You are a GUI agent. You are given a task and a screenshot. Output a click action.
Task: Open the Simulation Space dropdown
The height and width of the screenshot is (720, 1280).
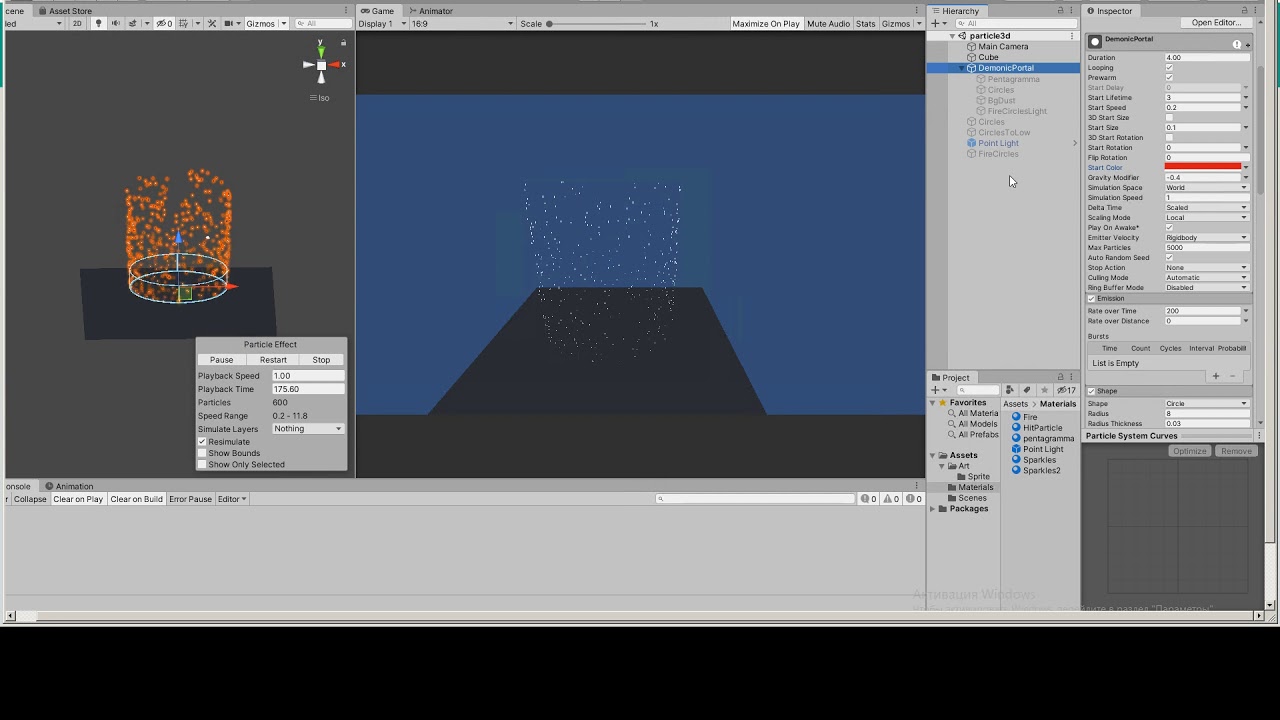pyautogui.click(x=1207, y=188)
